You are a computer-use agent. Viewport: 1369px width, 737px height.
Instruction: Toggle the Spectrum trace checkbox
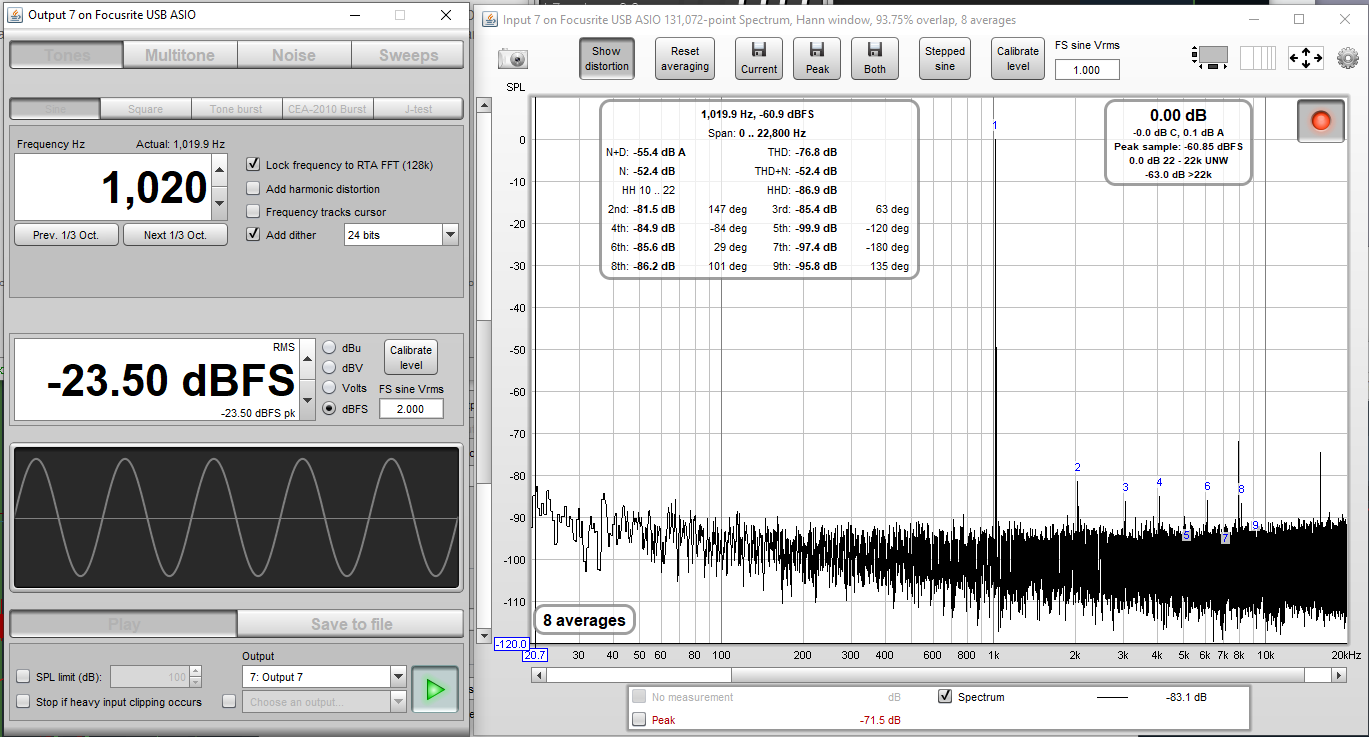945,696
